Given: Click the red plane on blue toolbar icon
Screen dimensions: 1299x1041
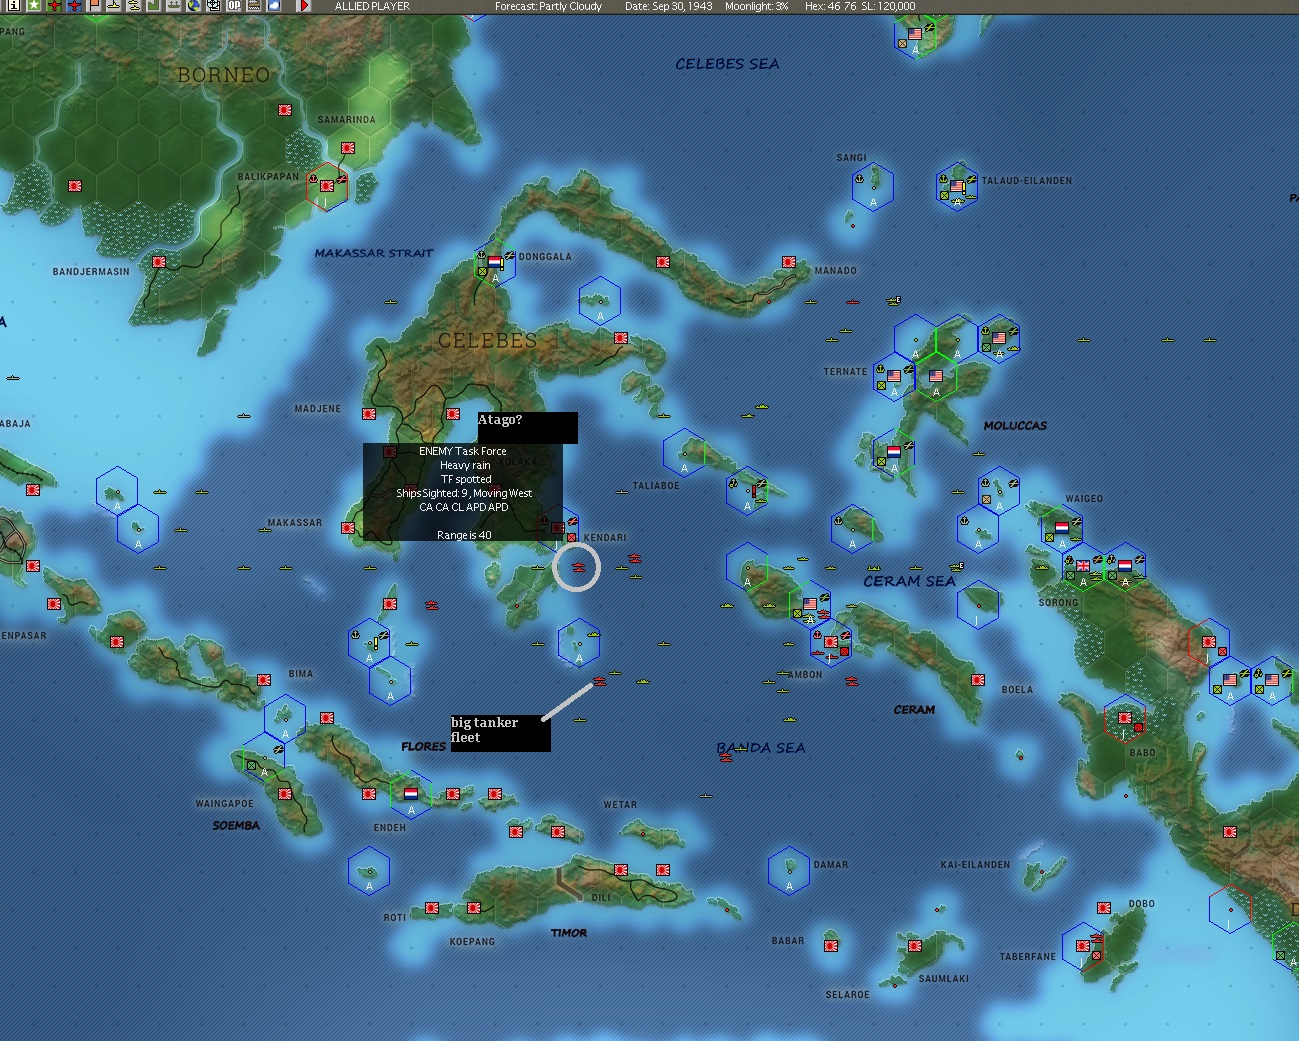Looking at the screenshot, I should pos(74,5).
